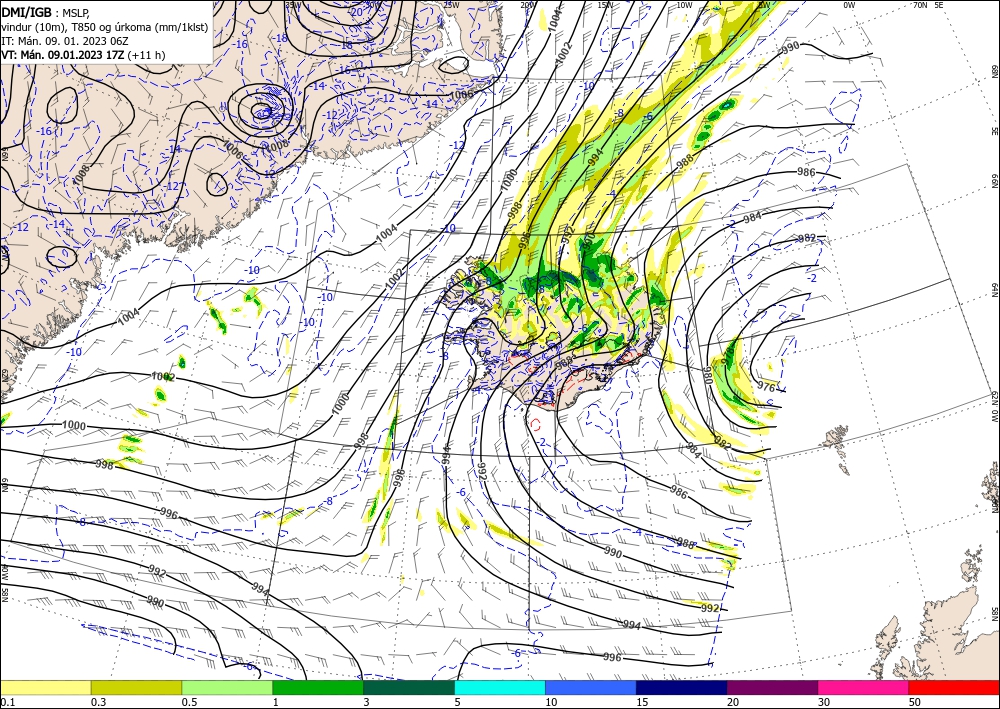
Task: Select the light green 0.5 legend swatch
Action: click(x=227, y=687)
